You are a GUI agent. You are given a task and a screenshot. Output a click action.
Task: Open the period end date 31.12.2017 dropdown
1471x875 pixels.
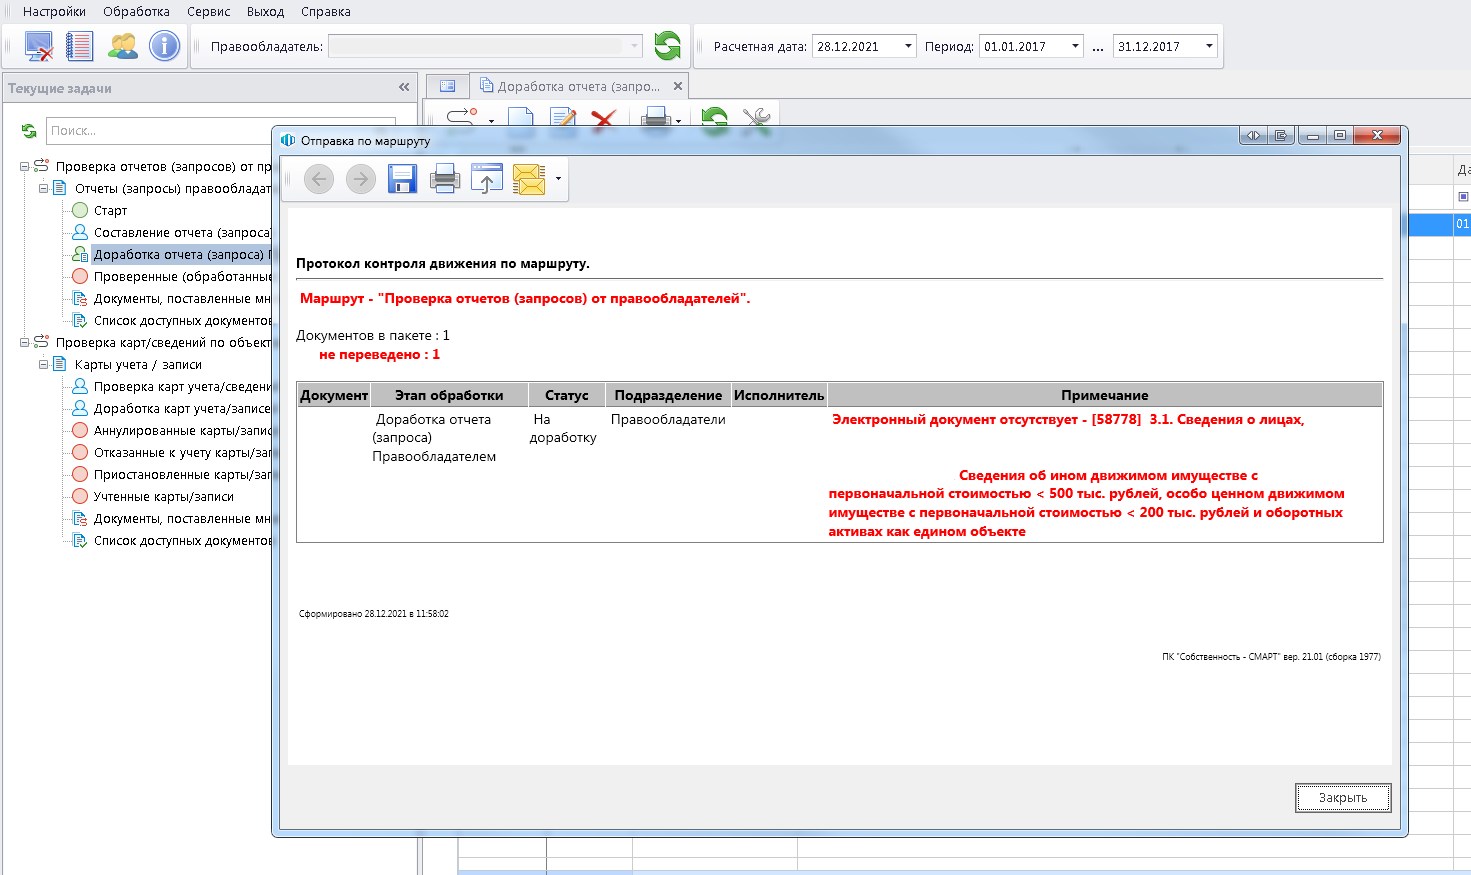coord(1209,46)
